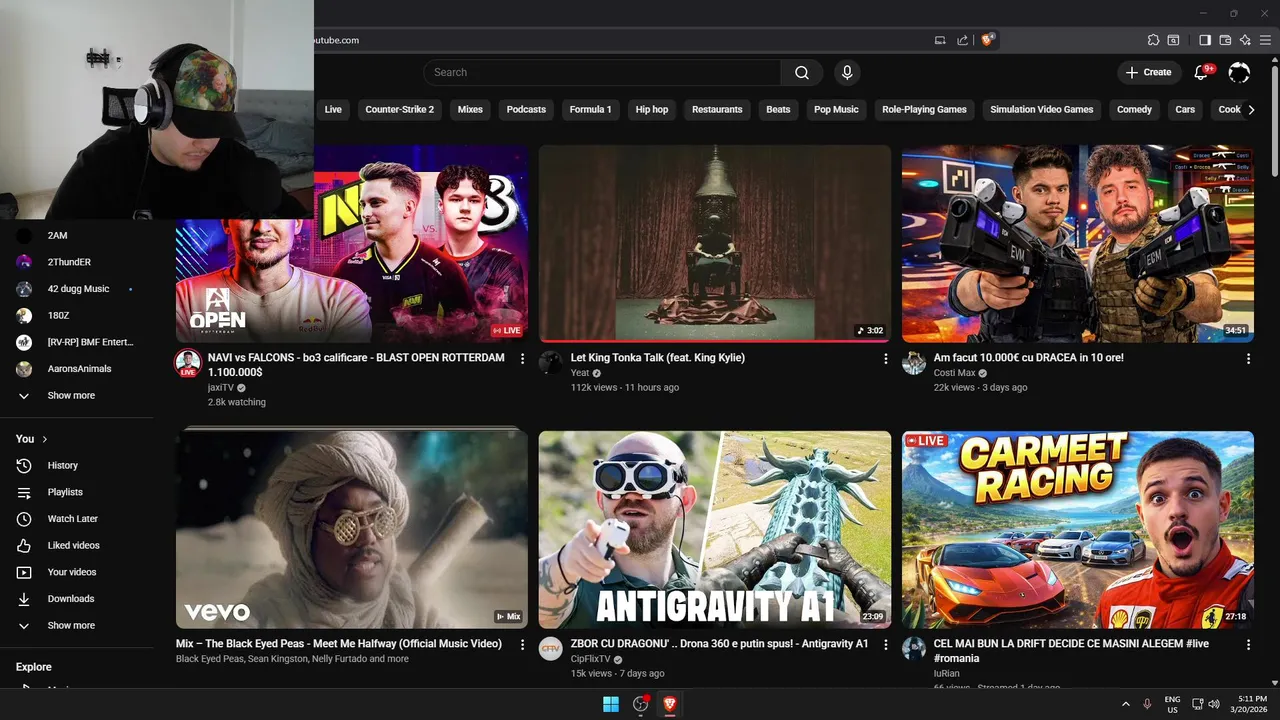Viewport: 1280px width, 720px height.
Task: Click the YouTube search input field
Action: click(x=602, y=72)
